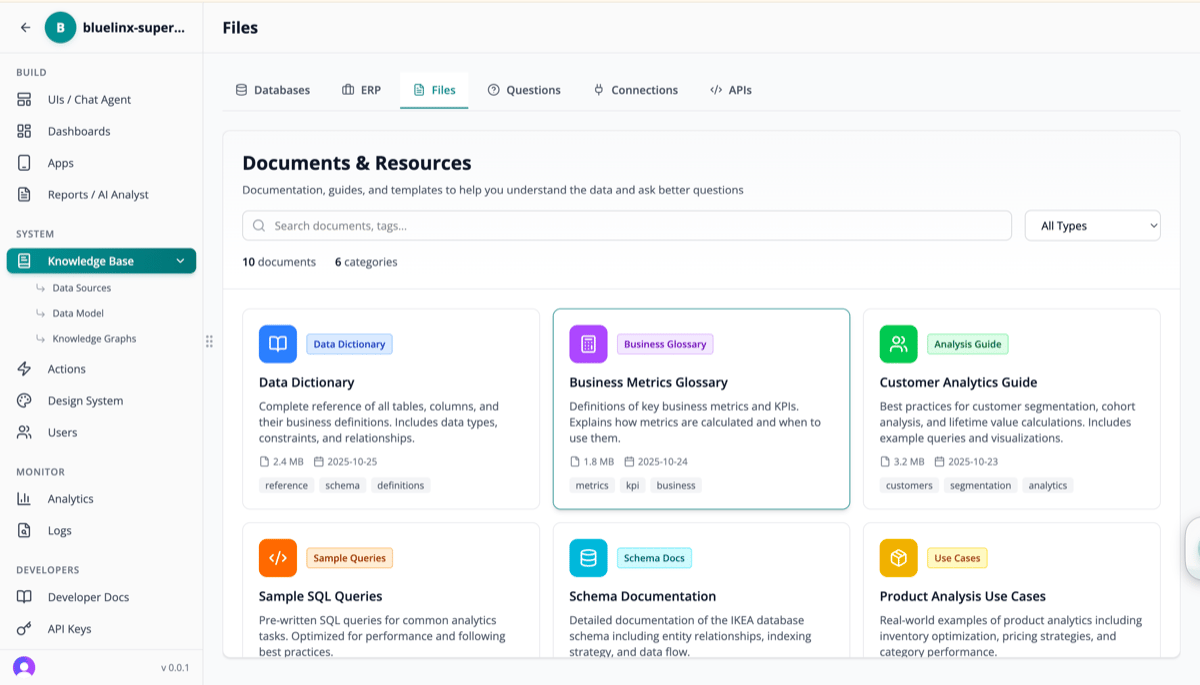Open the Data Dictionary card title
Screen dimensions: 1200x685
(306, 382)
